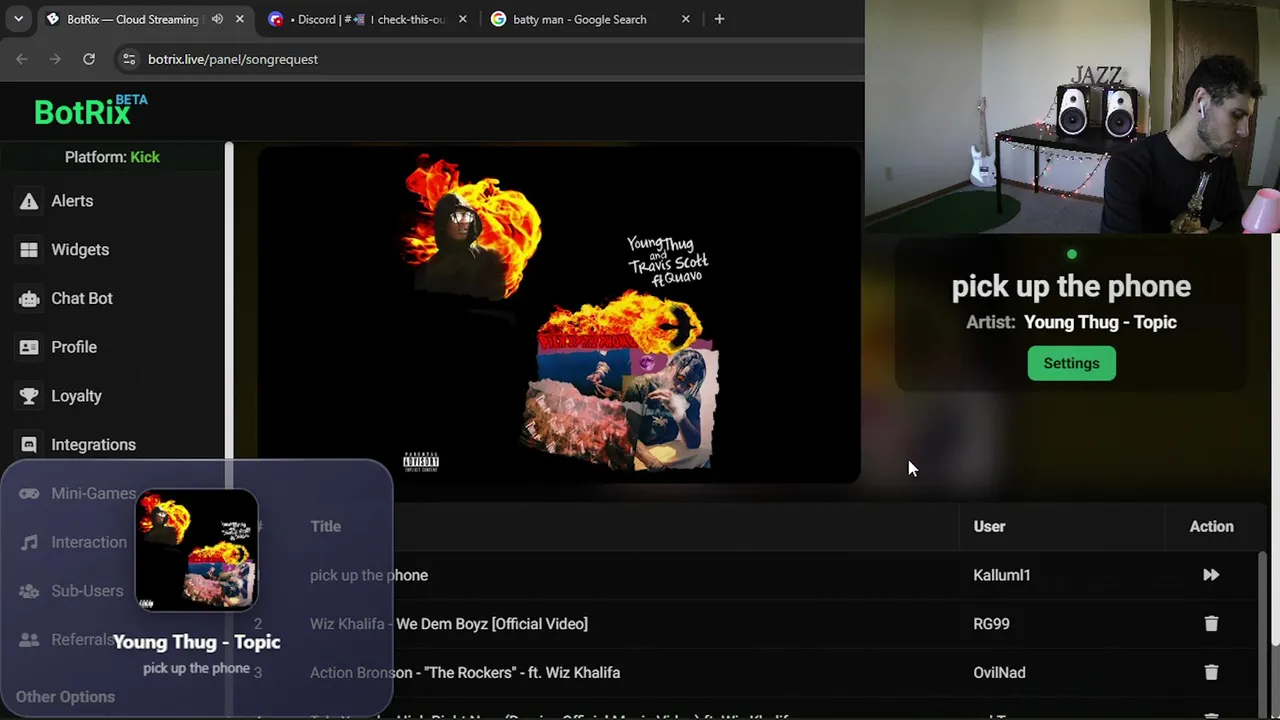Delete the RG99 song request with trash icon
Screen dimensions: 1280x720
pos(1211,624)
